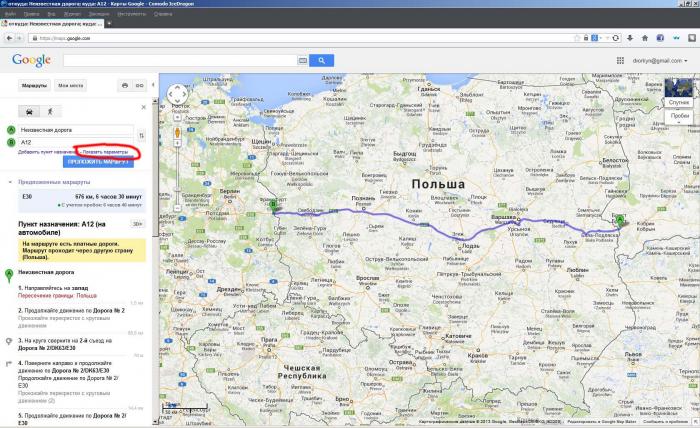Switch to the Мои места tab
The height and width of the screenshot is (428, 700).
tap(70, 86)
